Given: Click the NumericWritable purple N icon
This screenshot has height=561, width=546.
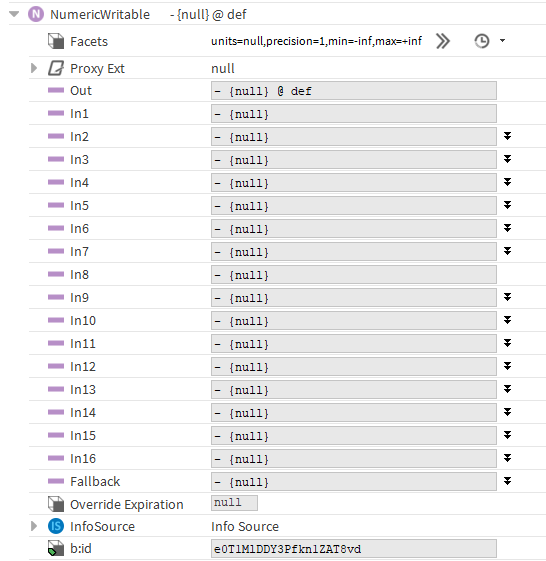Looking at the screenshot, I should click(36, 15).
